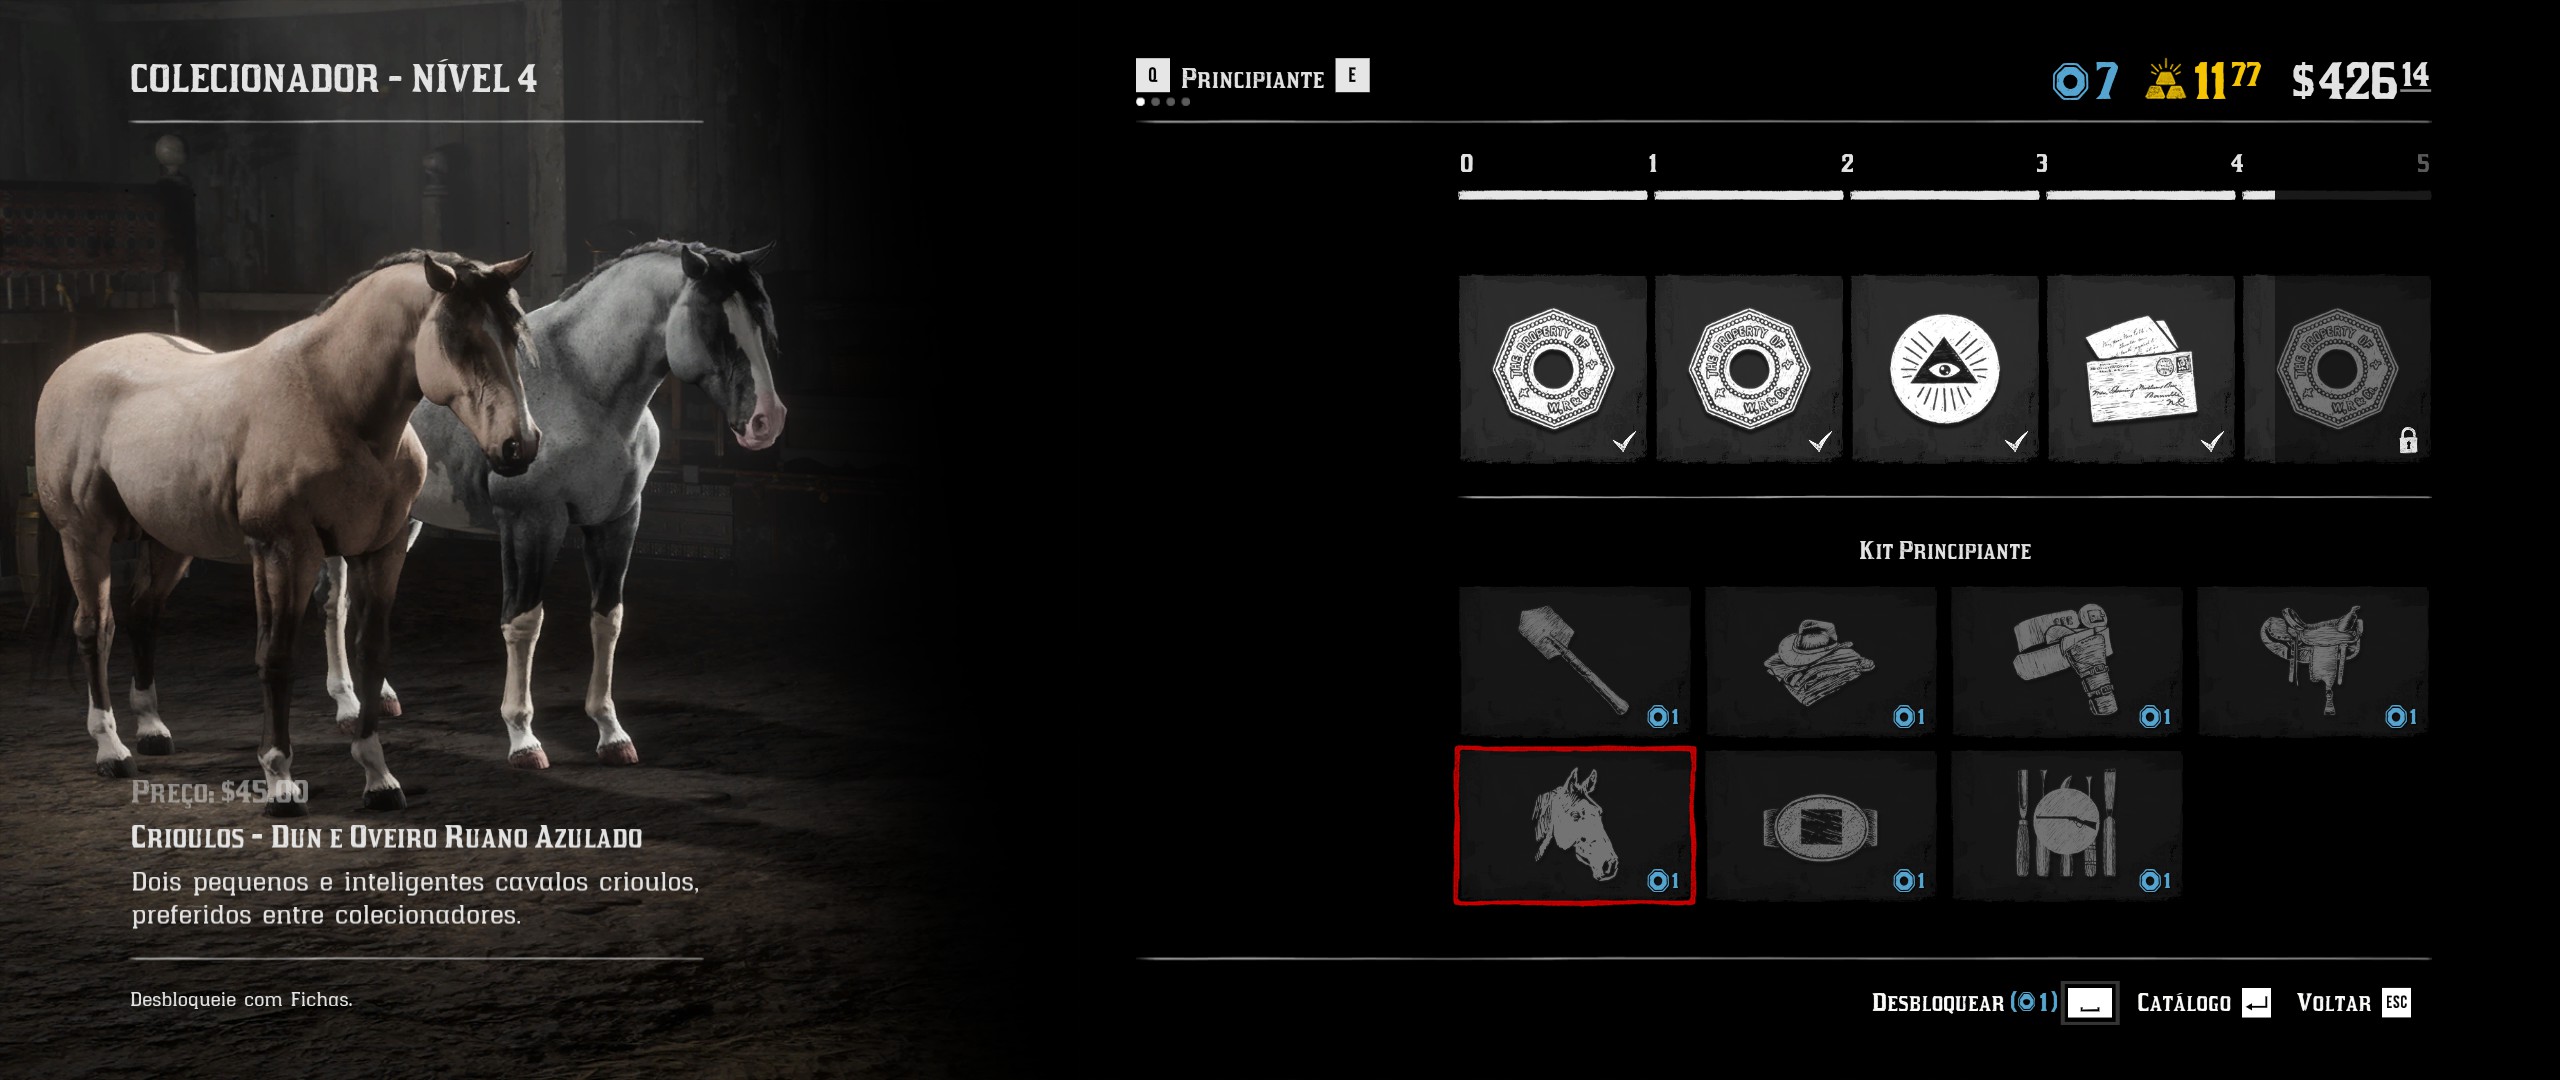The image size is (2560, 1080).
Task: Select the horse head Crioulos item
Action: click(x=1575, y=826)
